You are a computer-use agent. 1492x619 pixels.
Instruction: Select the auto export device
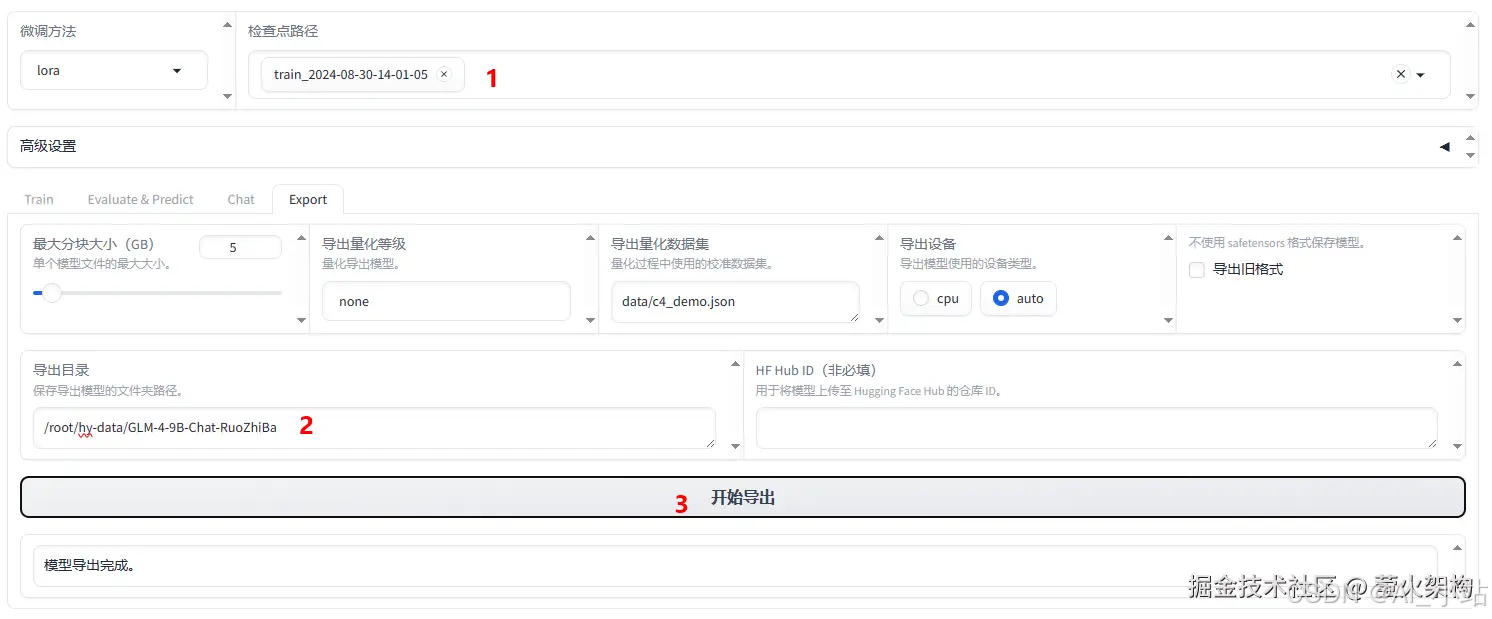point(1018,299)
